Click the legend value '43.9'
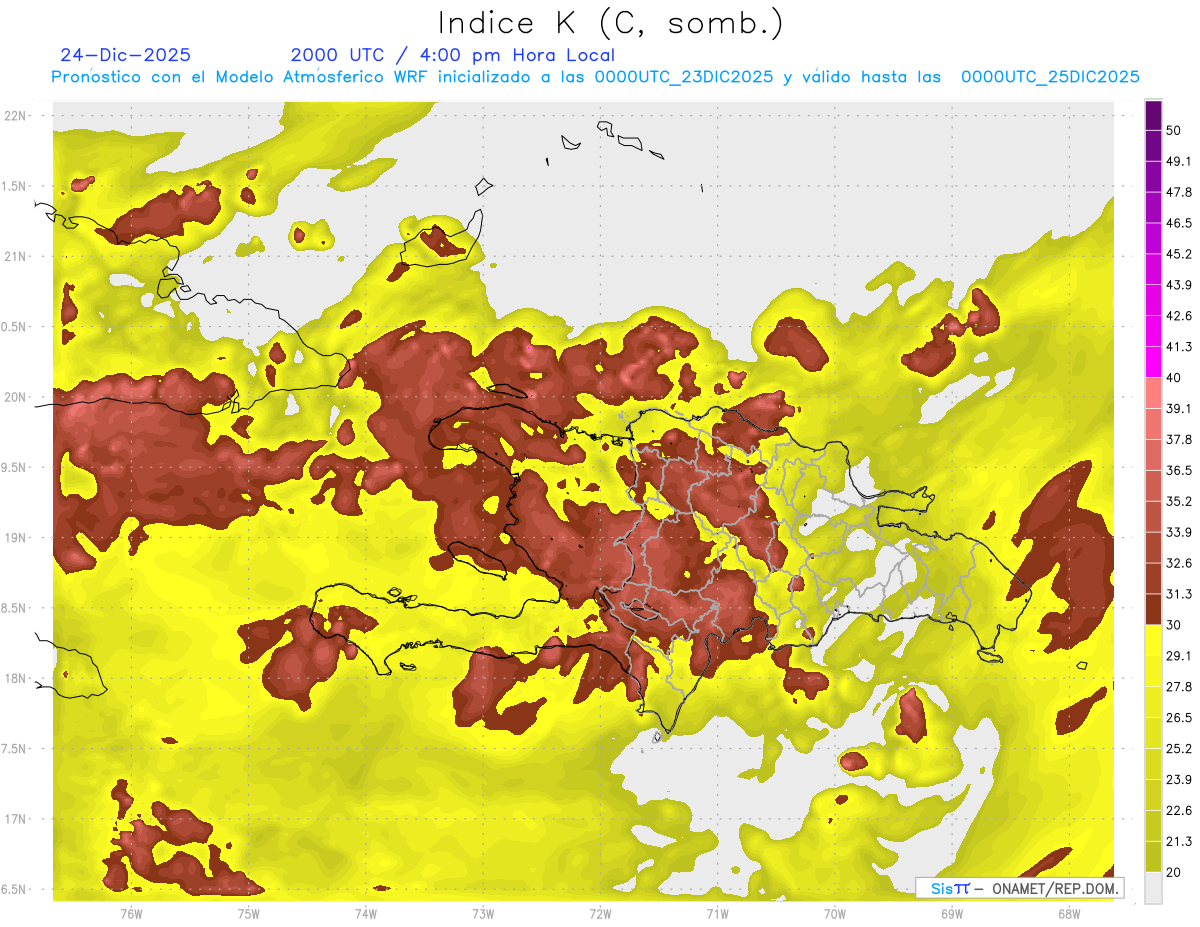The height and width of the screenshot is (927, 1200). click(x=1179, y=285)
